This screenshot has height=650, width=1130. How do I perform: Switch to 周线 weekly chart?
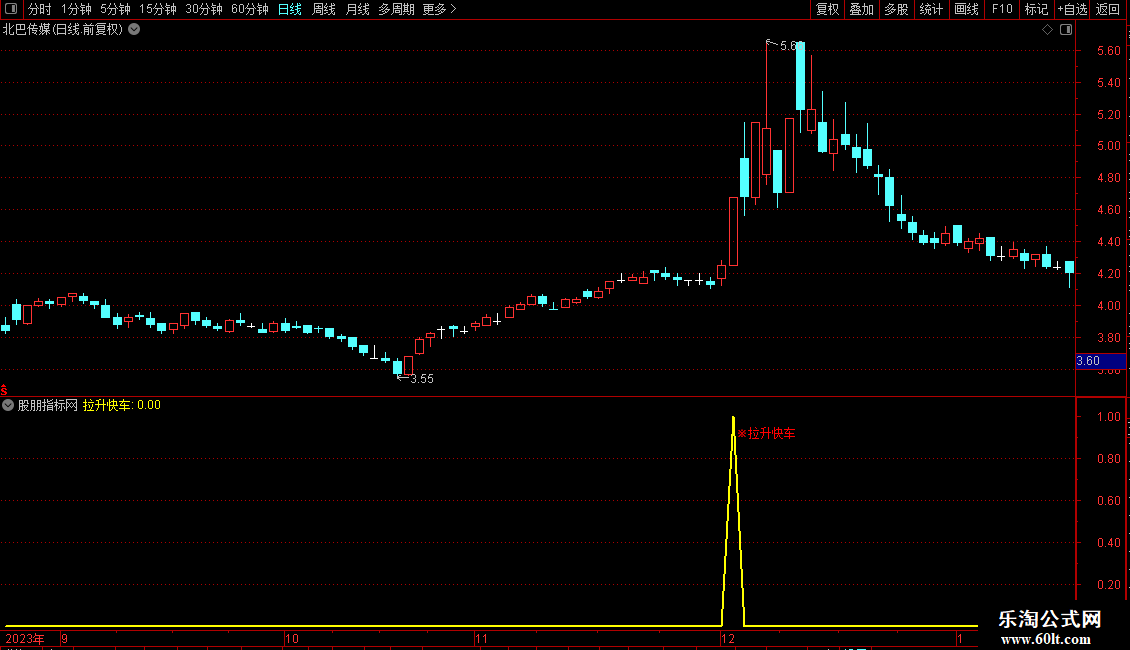tap(324, 9)
